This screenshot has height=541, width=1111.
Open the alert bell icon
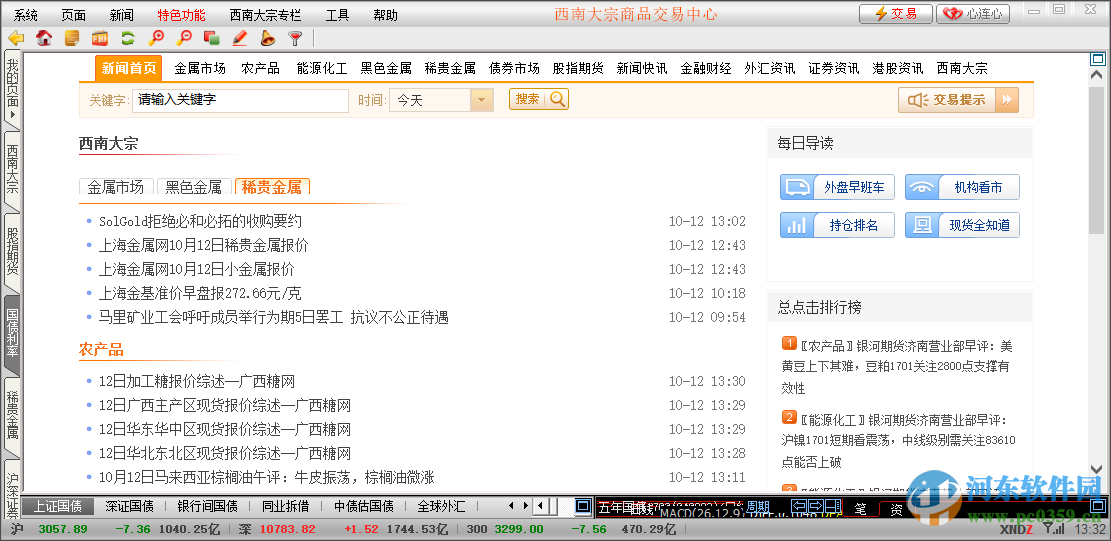click(267, 38)
